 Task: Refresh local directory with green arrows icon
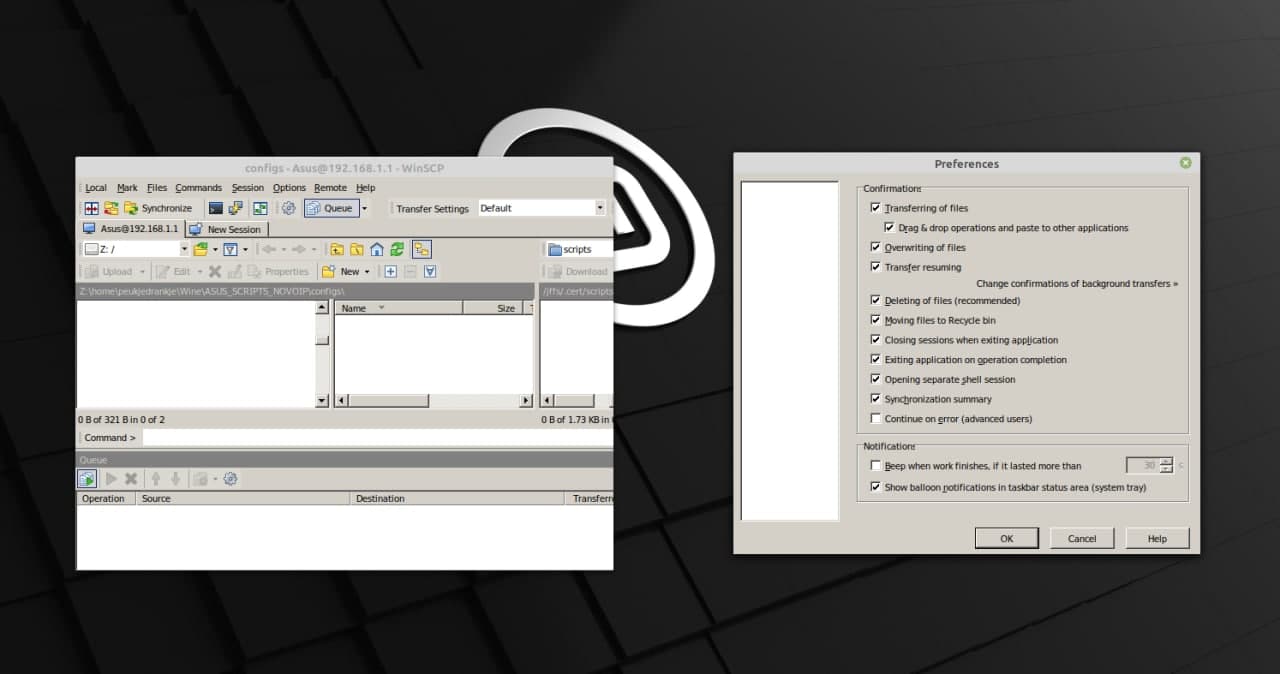click(x=397, y=249)
